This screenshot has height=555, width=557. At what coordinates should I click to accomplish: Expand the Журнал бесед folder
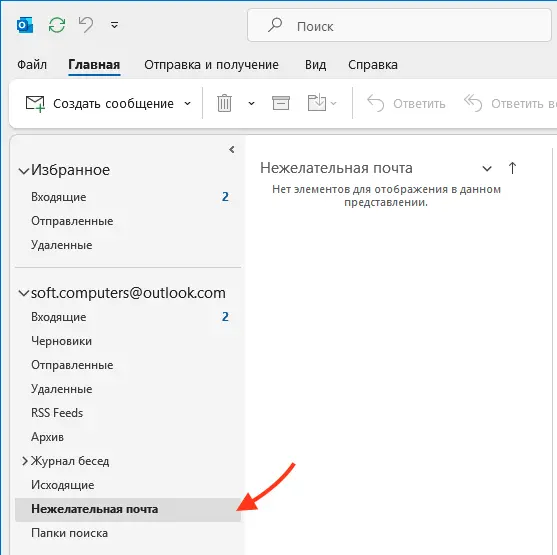[25, 461]
